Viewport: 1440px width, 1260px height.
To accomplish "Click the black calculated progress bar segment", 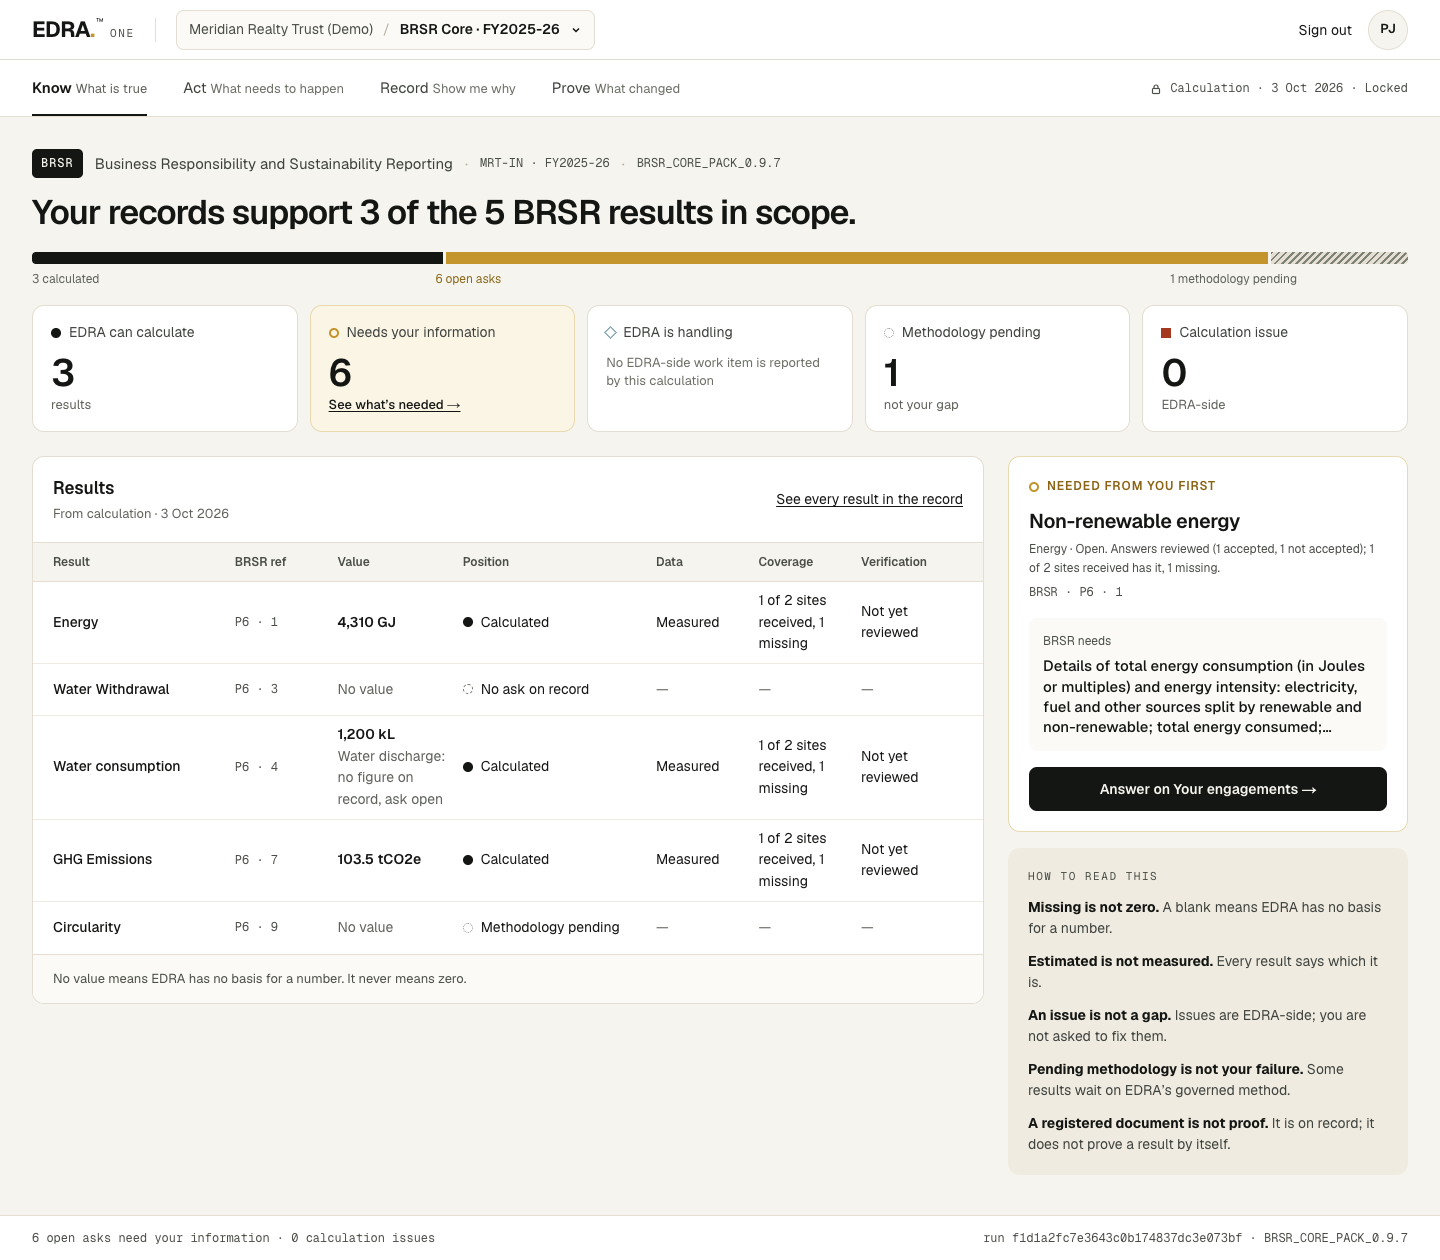I will [237, 258].
